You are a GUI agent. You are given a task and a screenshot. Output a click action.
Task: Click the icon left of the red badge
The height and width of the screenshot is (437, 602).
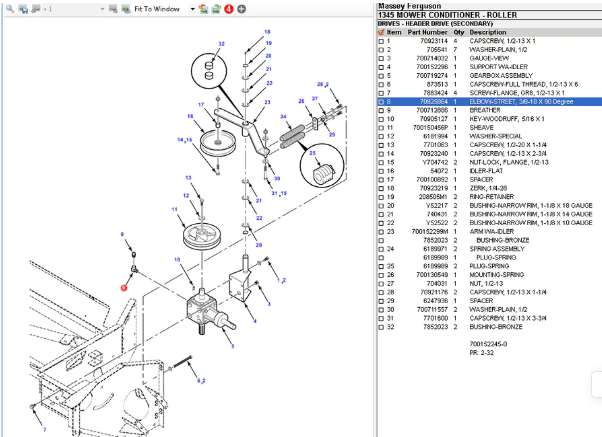click(x=216, y=8)
